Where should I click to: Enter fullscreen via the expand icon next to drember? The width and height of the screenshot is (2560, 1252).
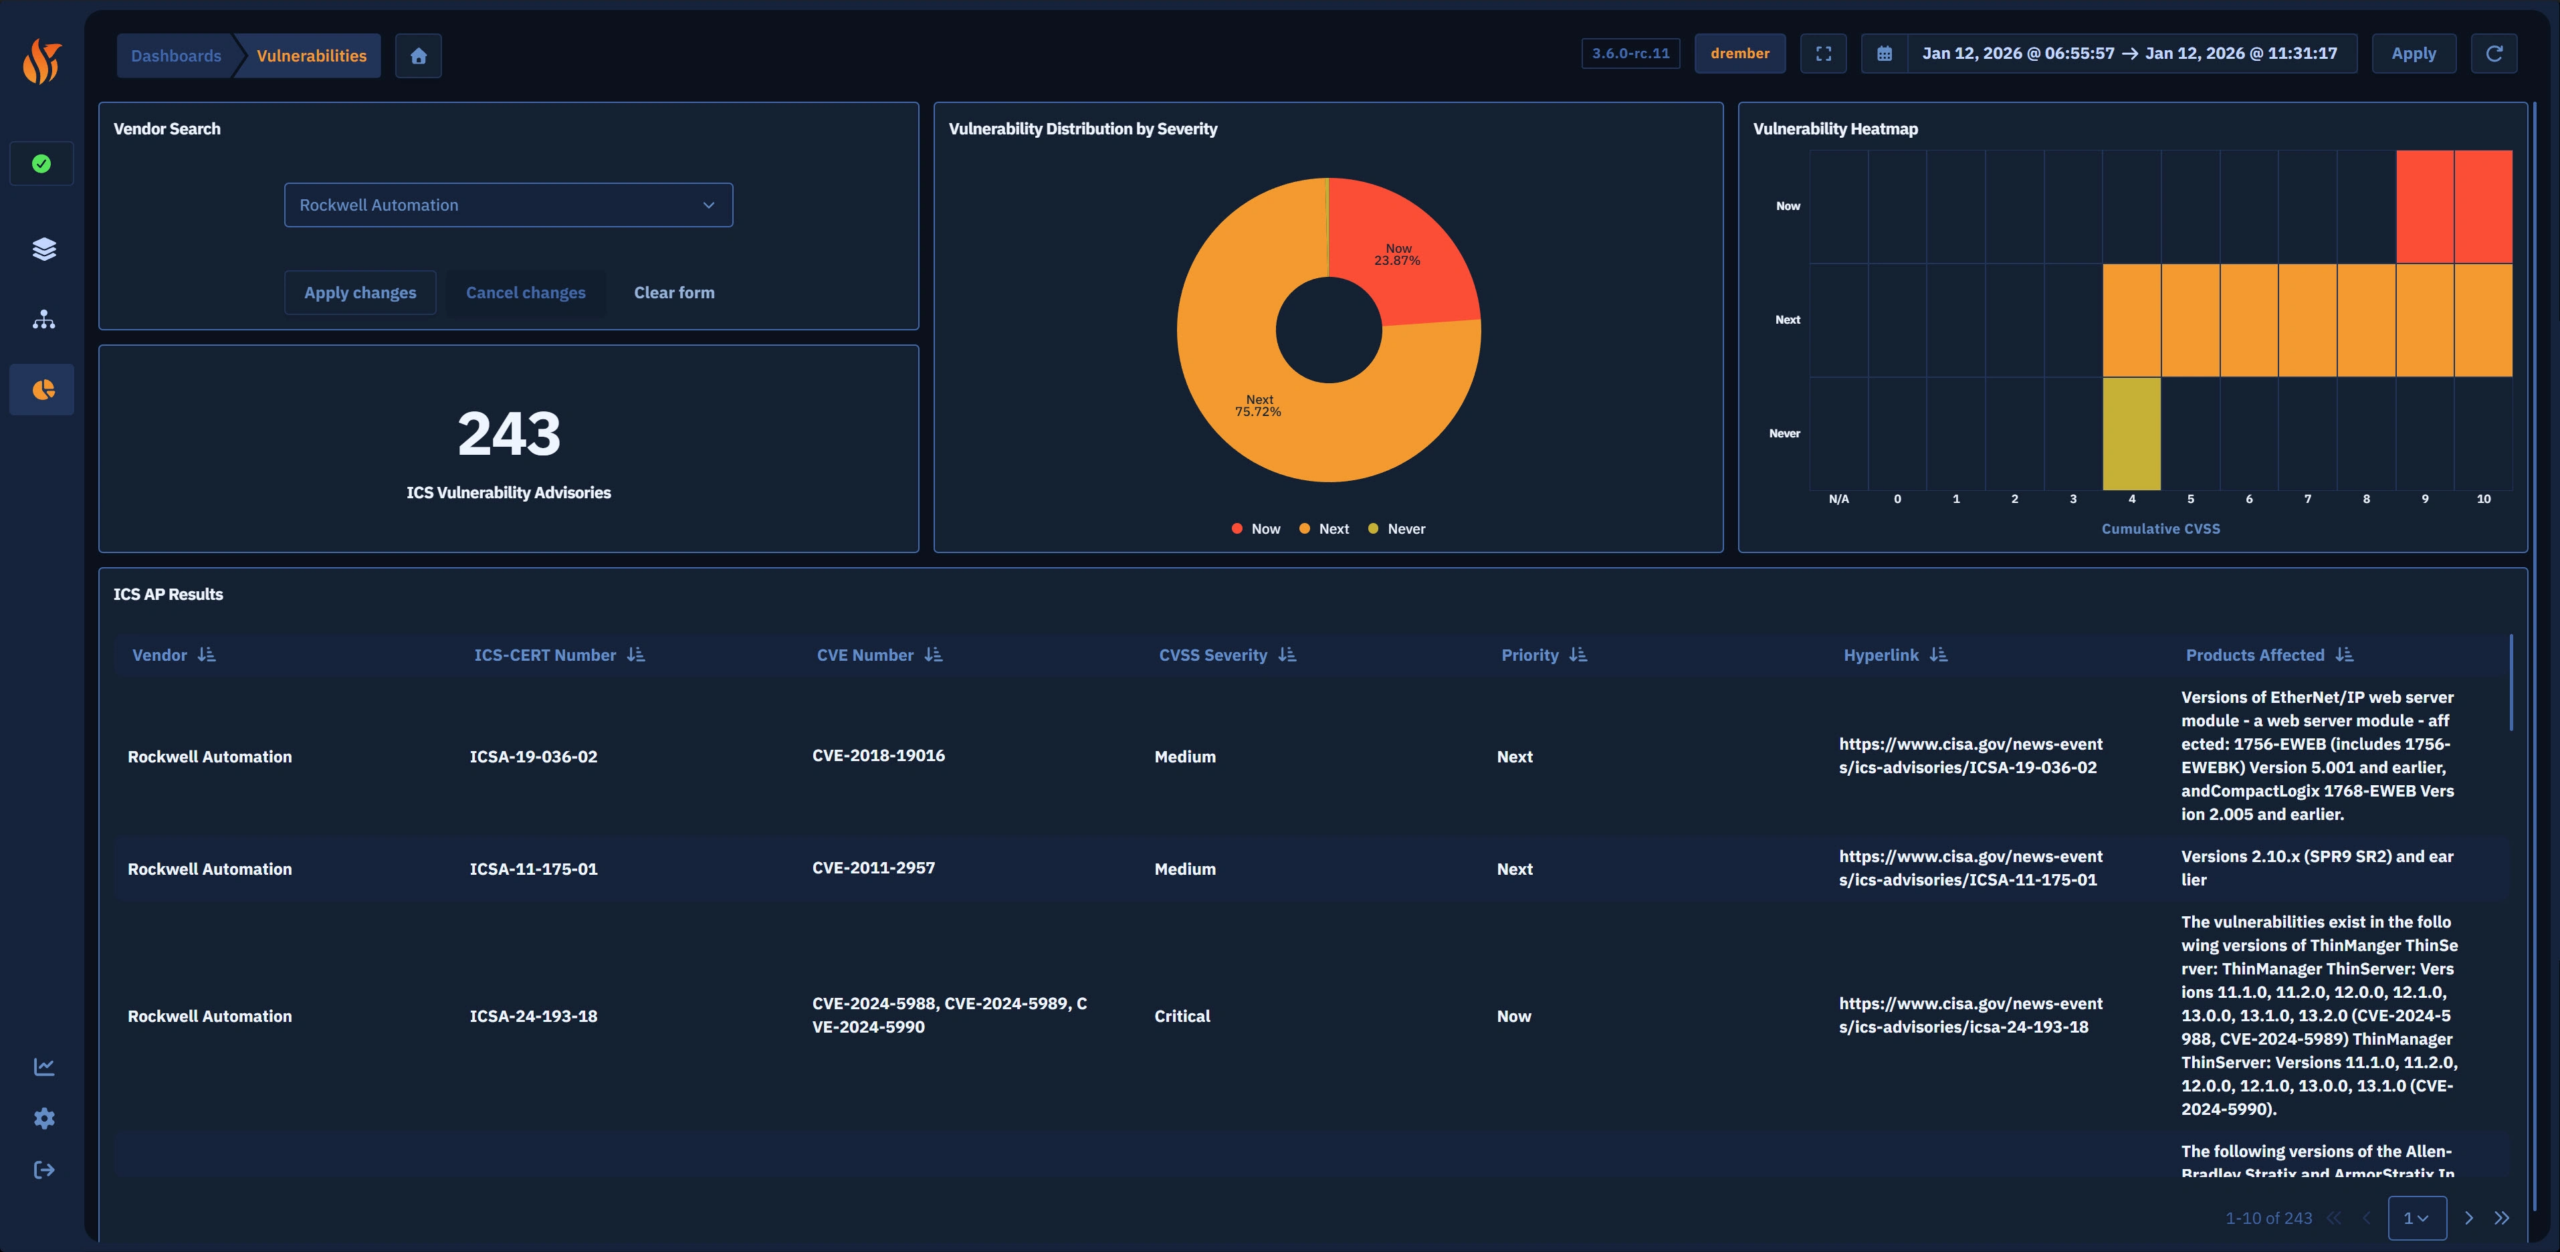tap(1824, 53)
